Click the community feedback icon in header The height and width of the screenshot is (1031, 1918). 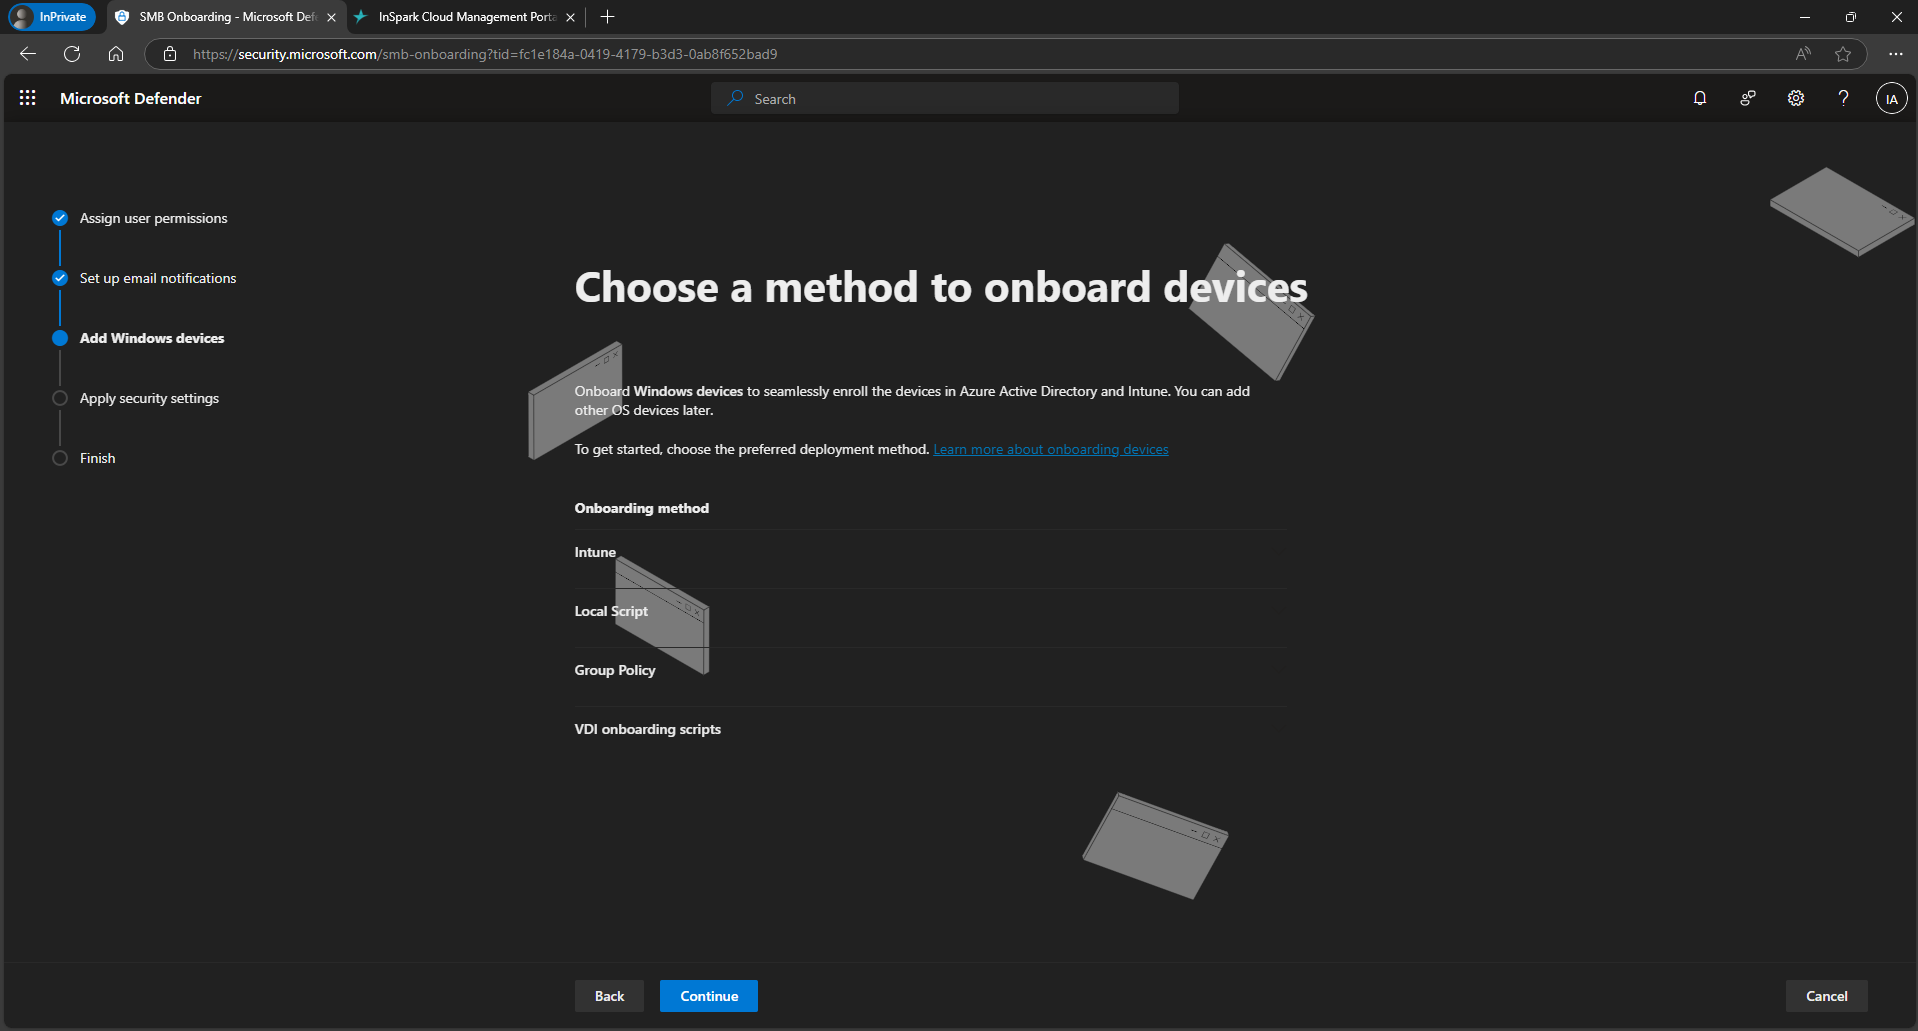1748,98
